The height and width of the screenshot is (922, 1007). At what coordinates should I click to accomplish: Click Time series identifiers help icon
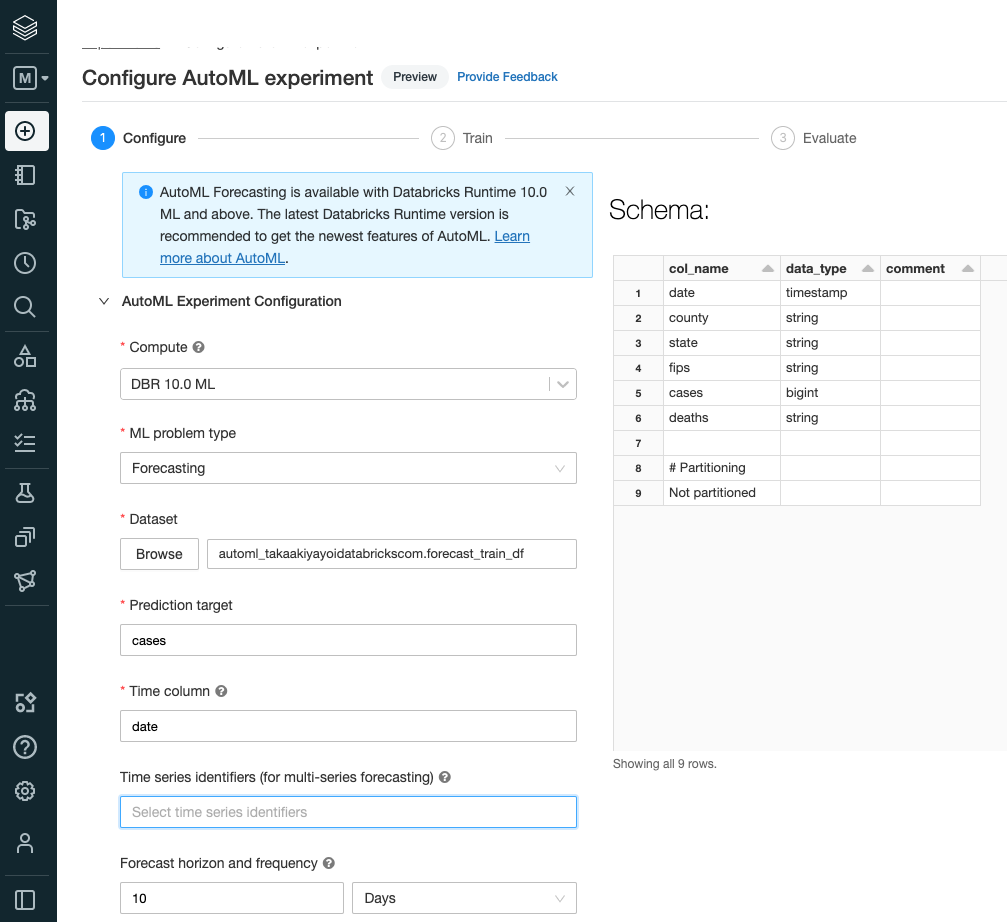tap(444, 777)
